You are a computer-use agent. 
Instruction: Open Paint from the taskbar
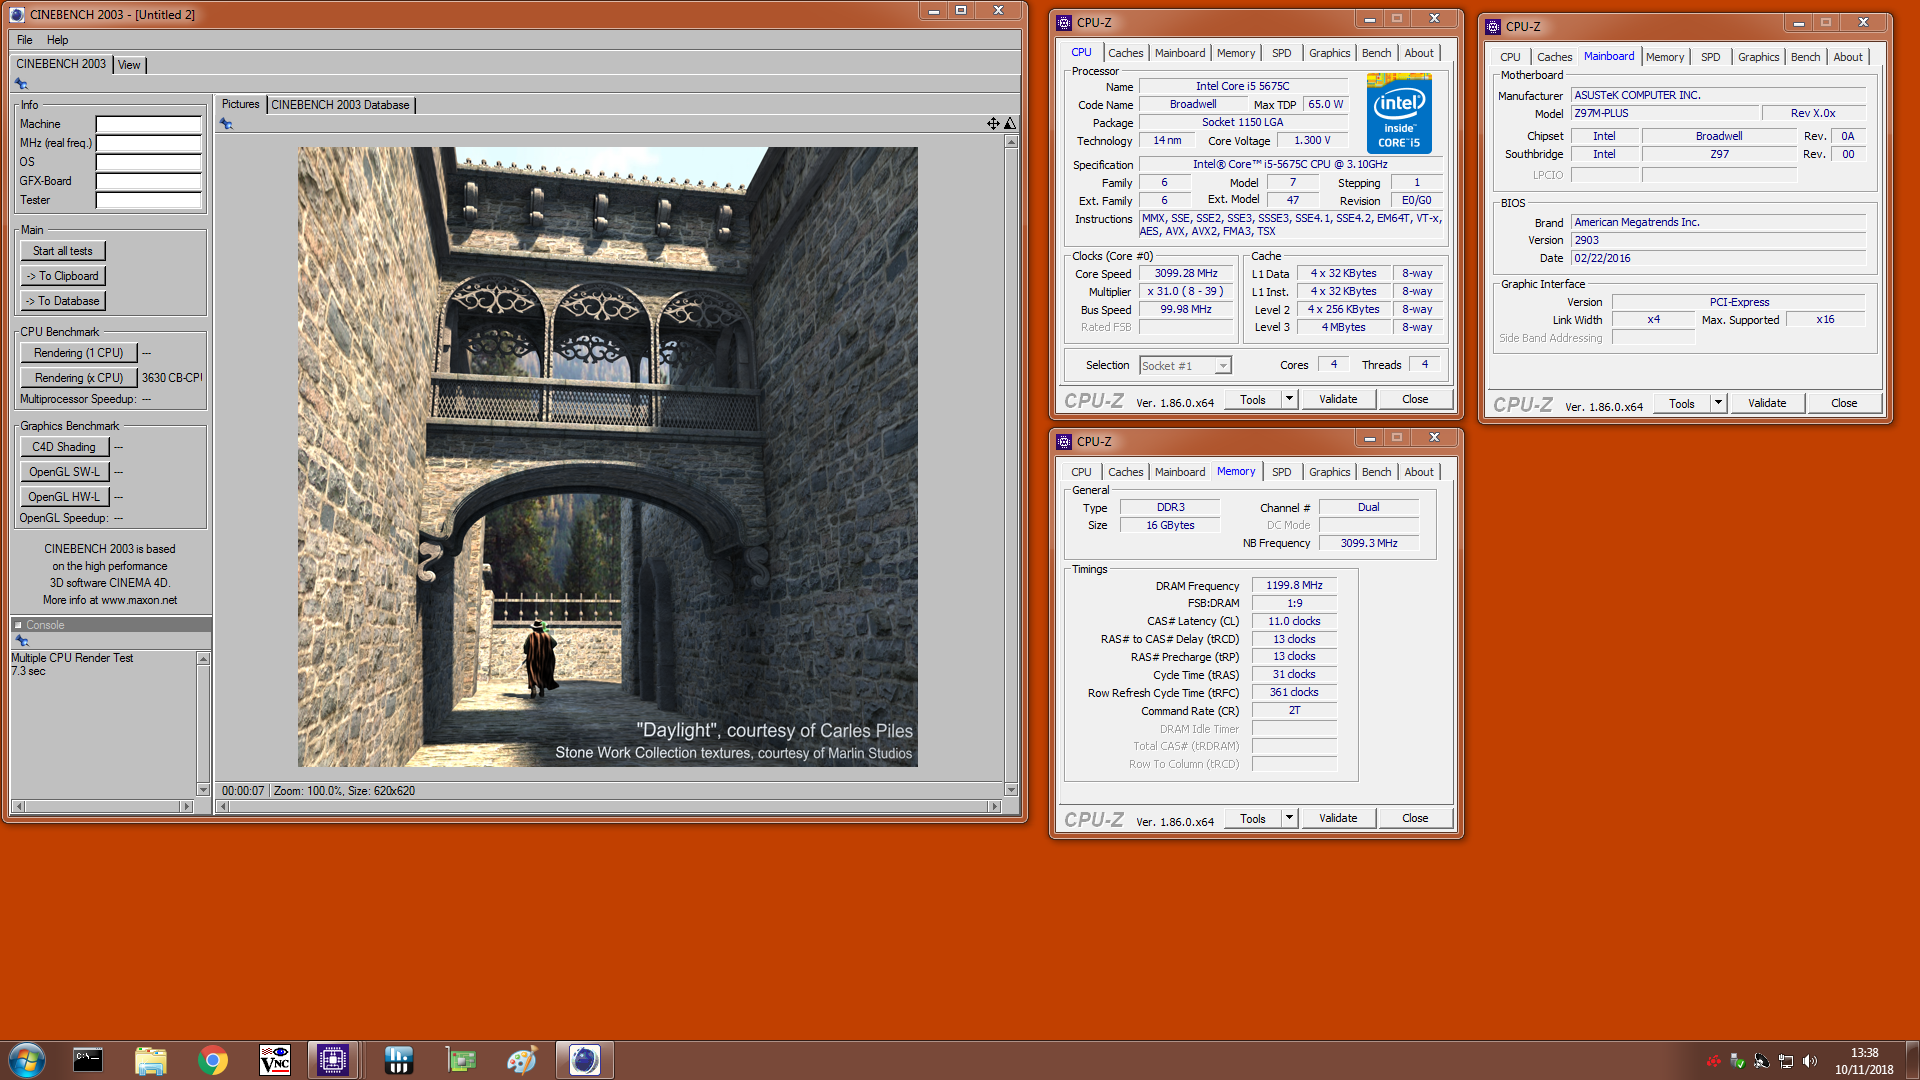522,1060
